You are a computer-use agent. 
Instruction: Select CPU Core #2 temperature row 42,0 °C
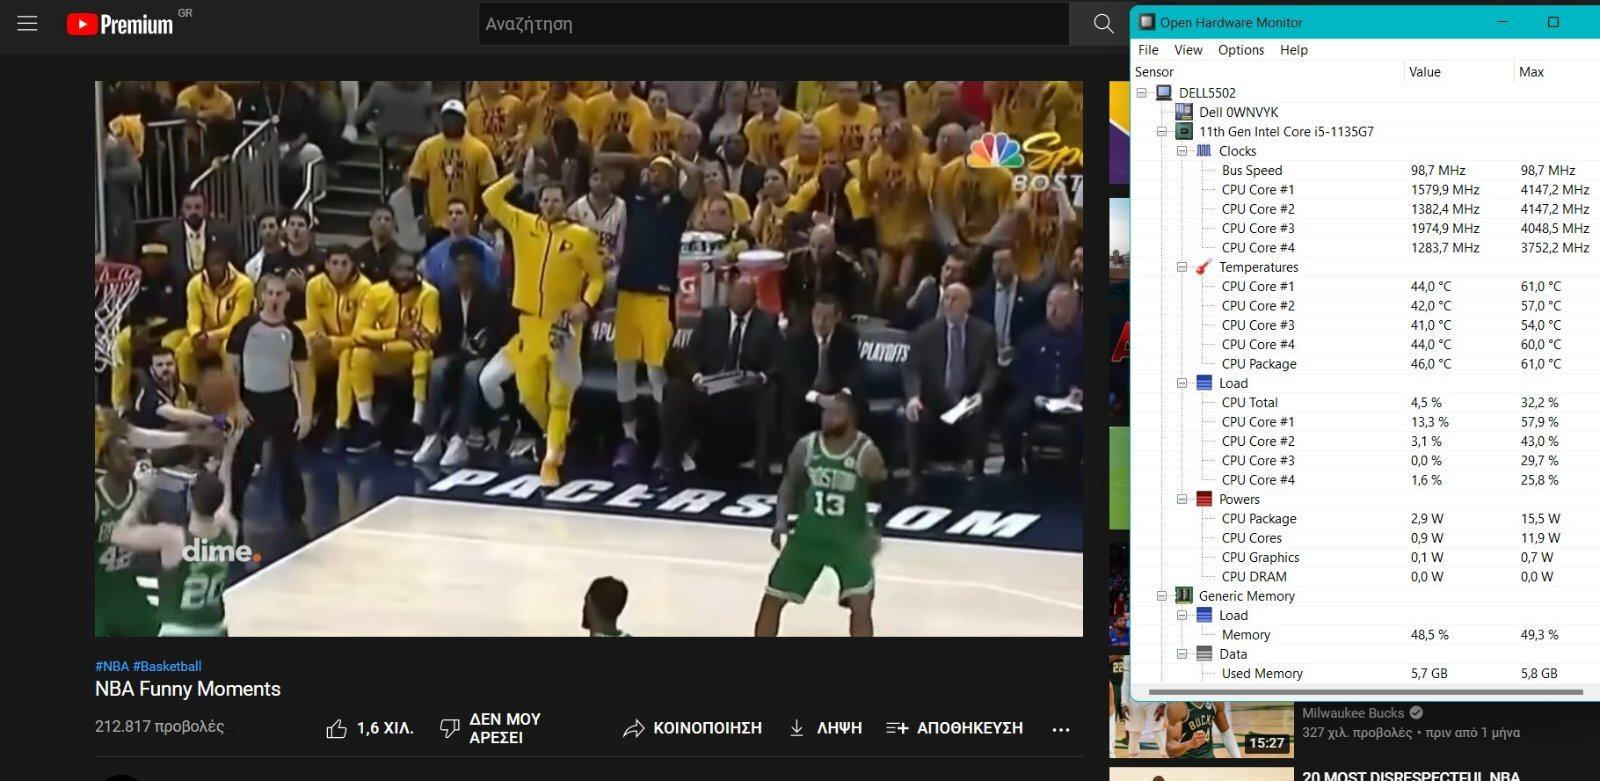1365,306
